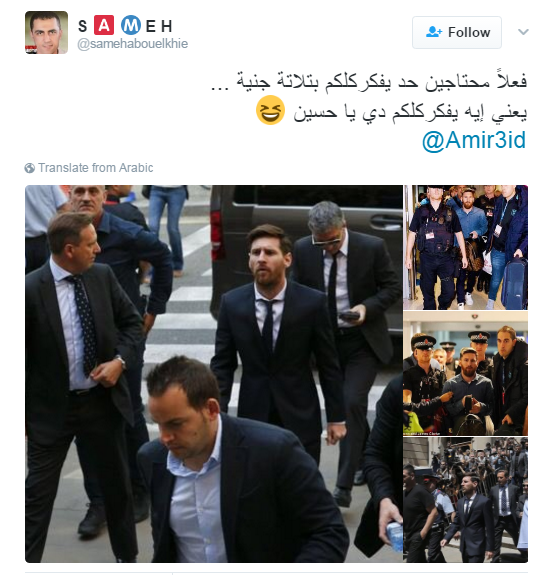
Task: Open the S A M E H display name
Action: coord(125,26)
